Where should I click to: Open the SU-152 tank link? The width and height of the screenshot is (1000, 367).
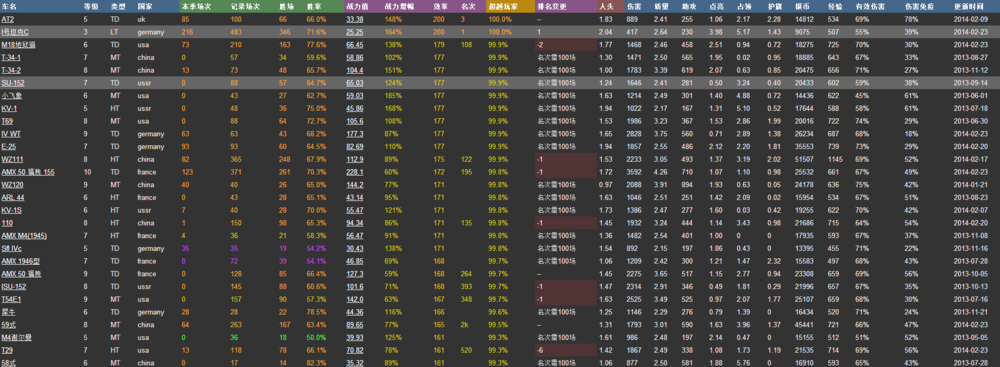[13, 82]
